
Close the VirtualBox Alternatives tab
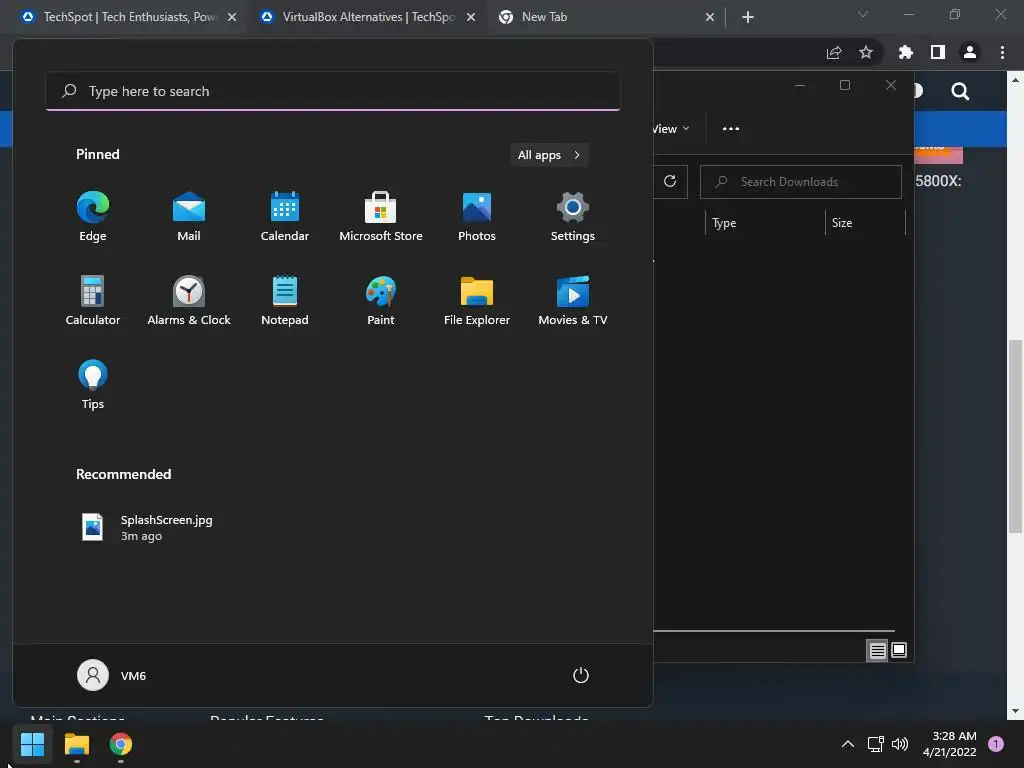(471, 17)
